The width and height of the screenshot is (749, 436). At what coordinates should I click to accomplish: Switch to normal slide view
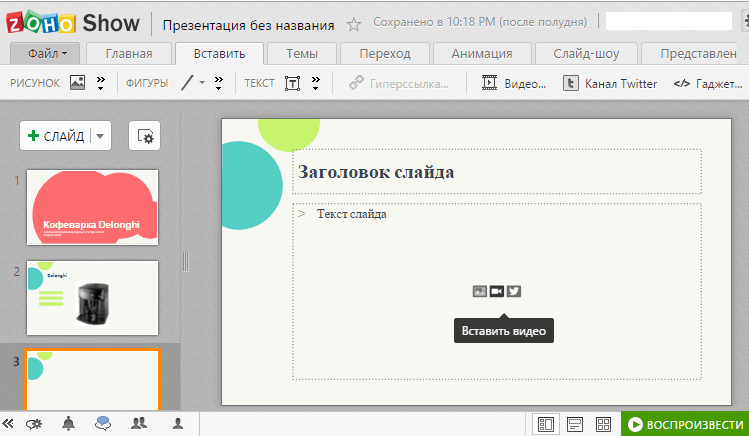click(545, 424)
